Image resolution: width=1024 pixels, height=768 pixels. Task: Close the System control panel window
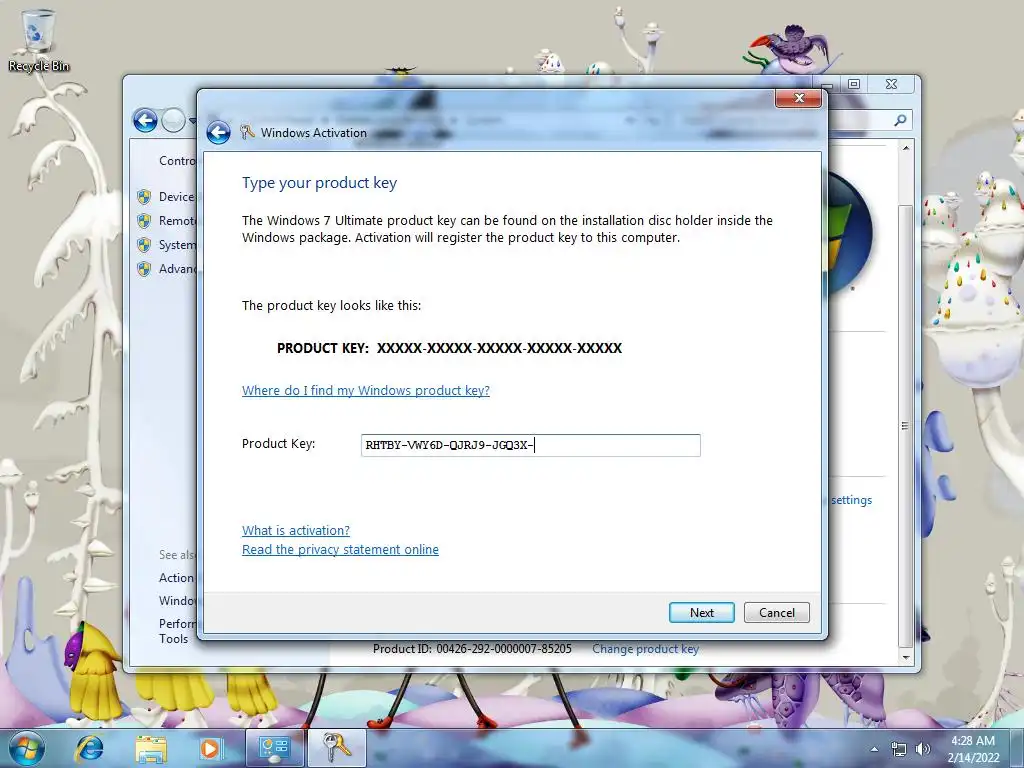tap(891, 84)
